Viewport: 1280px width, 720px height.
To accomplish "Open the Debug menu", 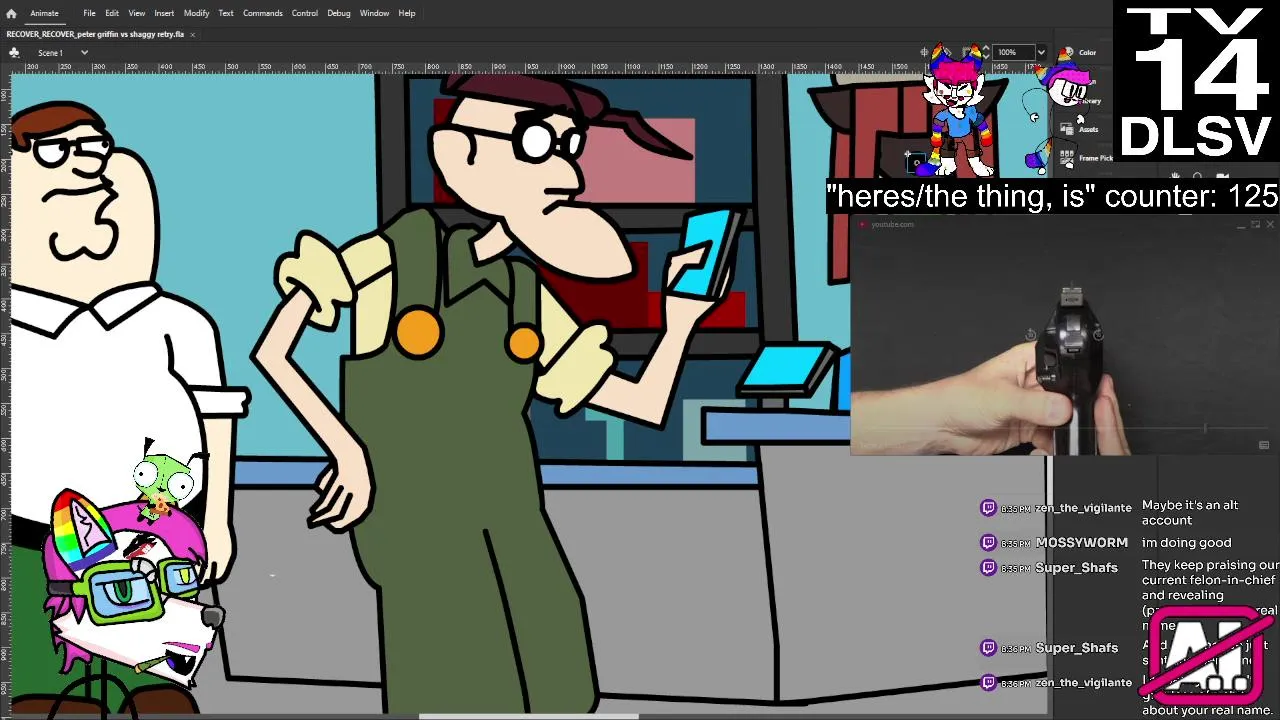I will click(339, 13).
